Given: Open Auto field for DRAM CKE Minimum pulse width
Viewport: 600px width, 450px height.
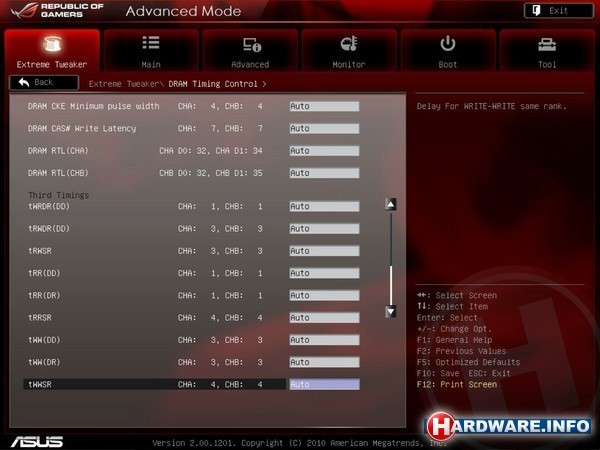Looking at the screenshot, I should (x=324, y=106).
